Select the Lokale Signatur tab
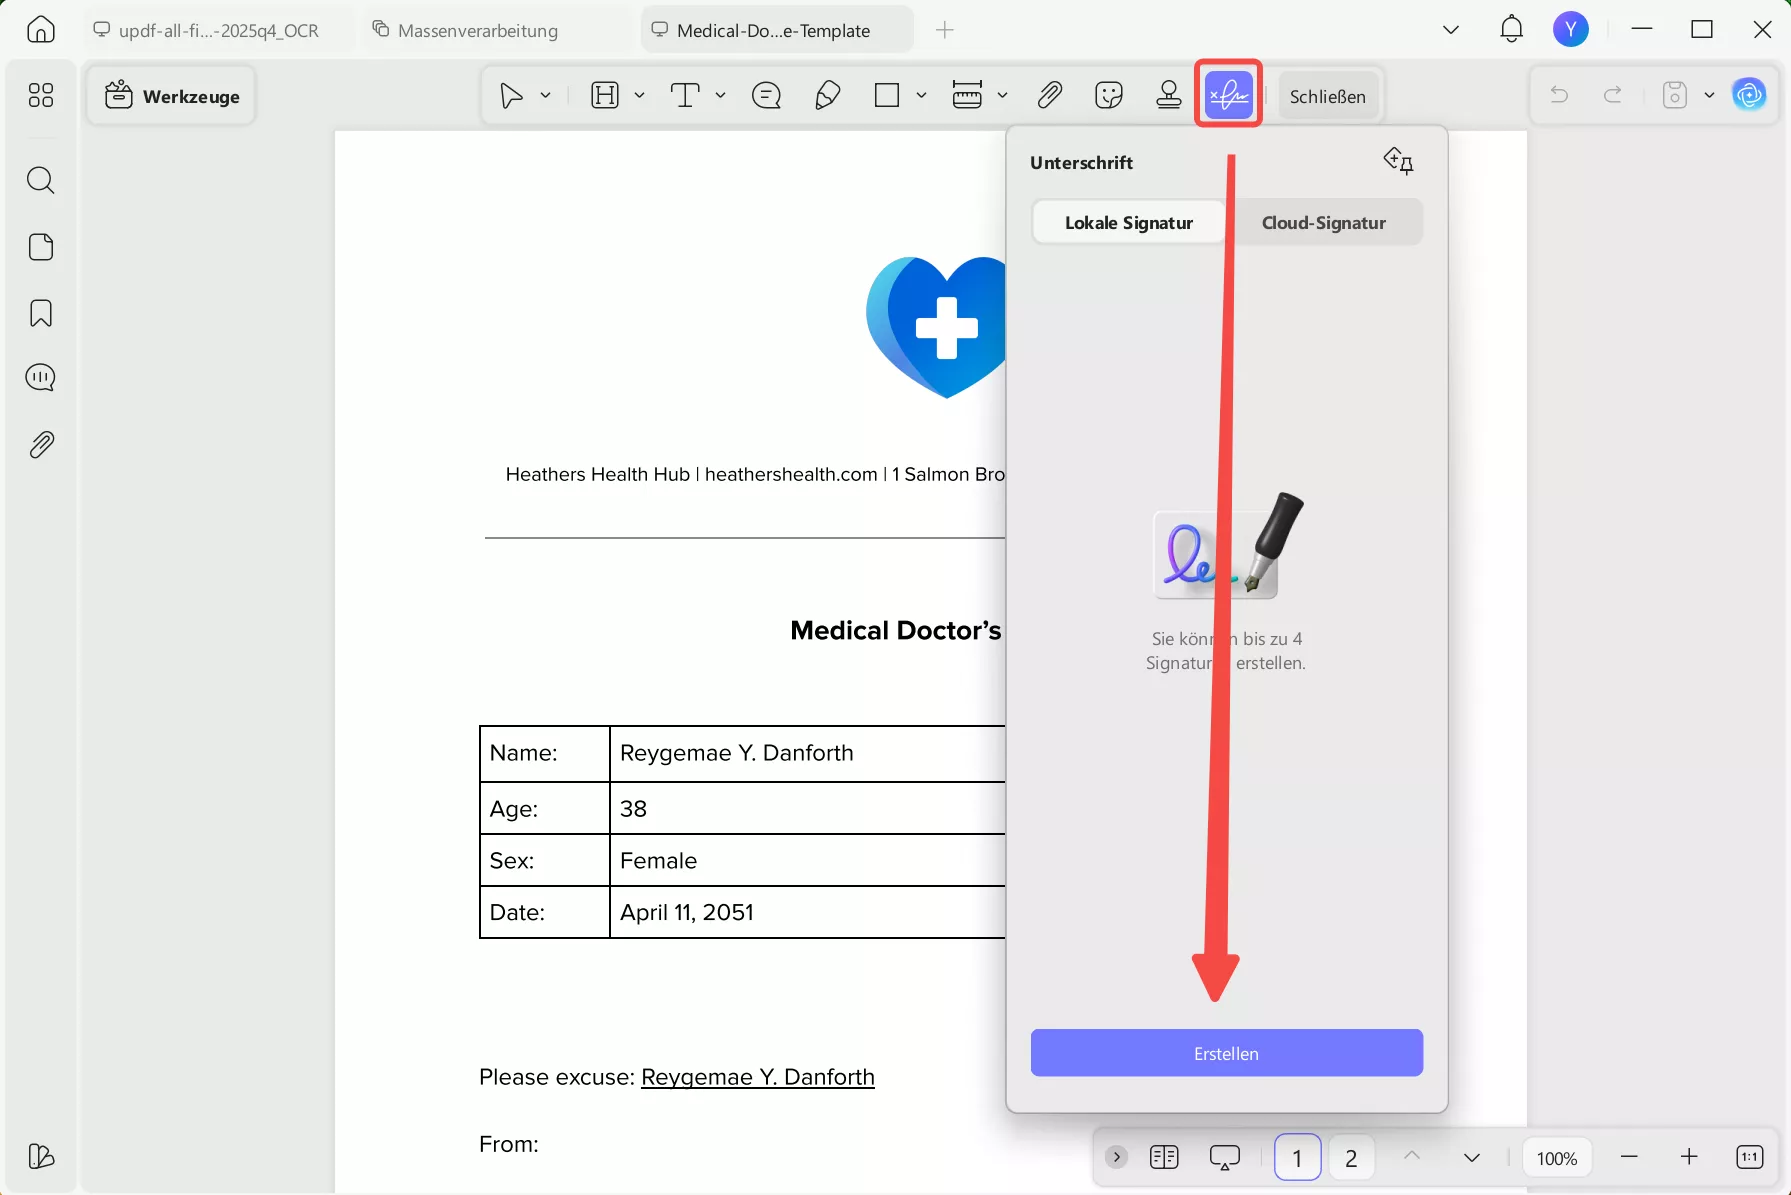Screen dimensions: 1791x1195 tap(1129, 222)
